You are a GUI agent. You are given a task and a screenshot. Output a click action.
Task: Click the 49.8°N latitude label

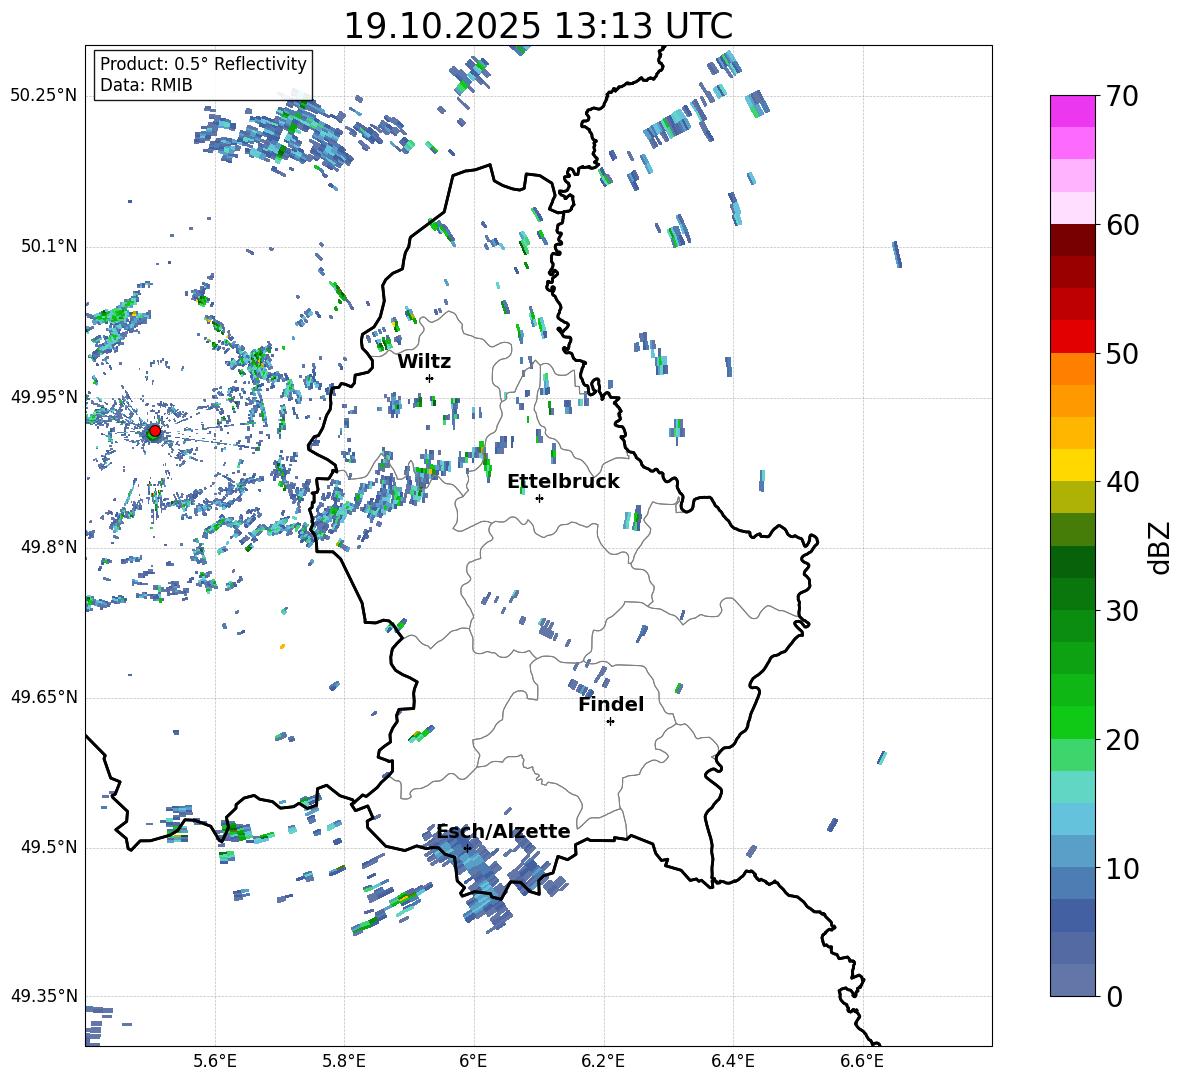tap(48, 547)
